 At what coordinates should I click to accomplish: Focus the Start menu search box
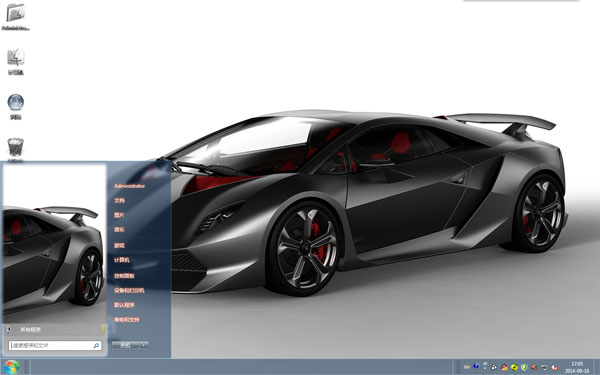55,346
